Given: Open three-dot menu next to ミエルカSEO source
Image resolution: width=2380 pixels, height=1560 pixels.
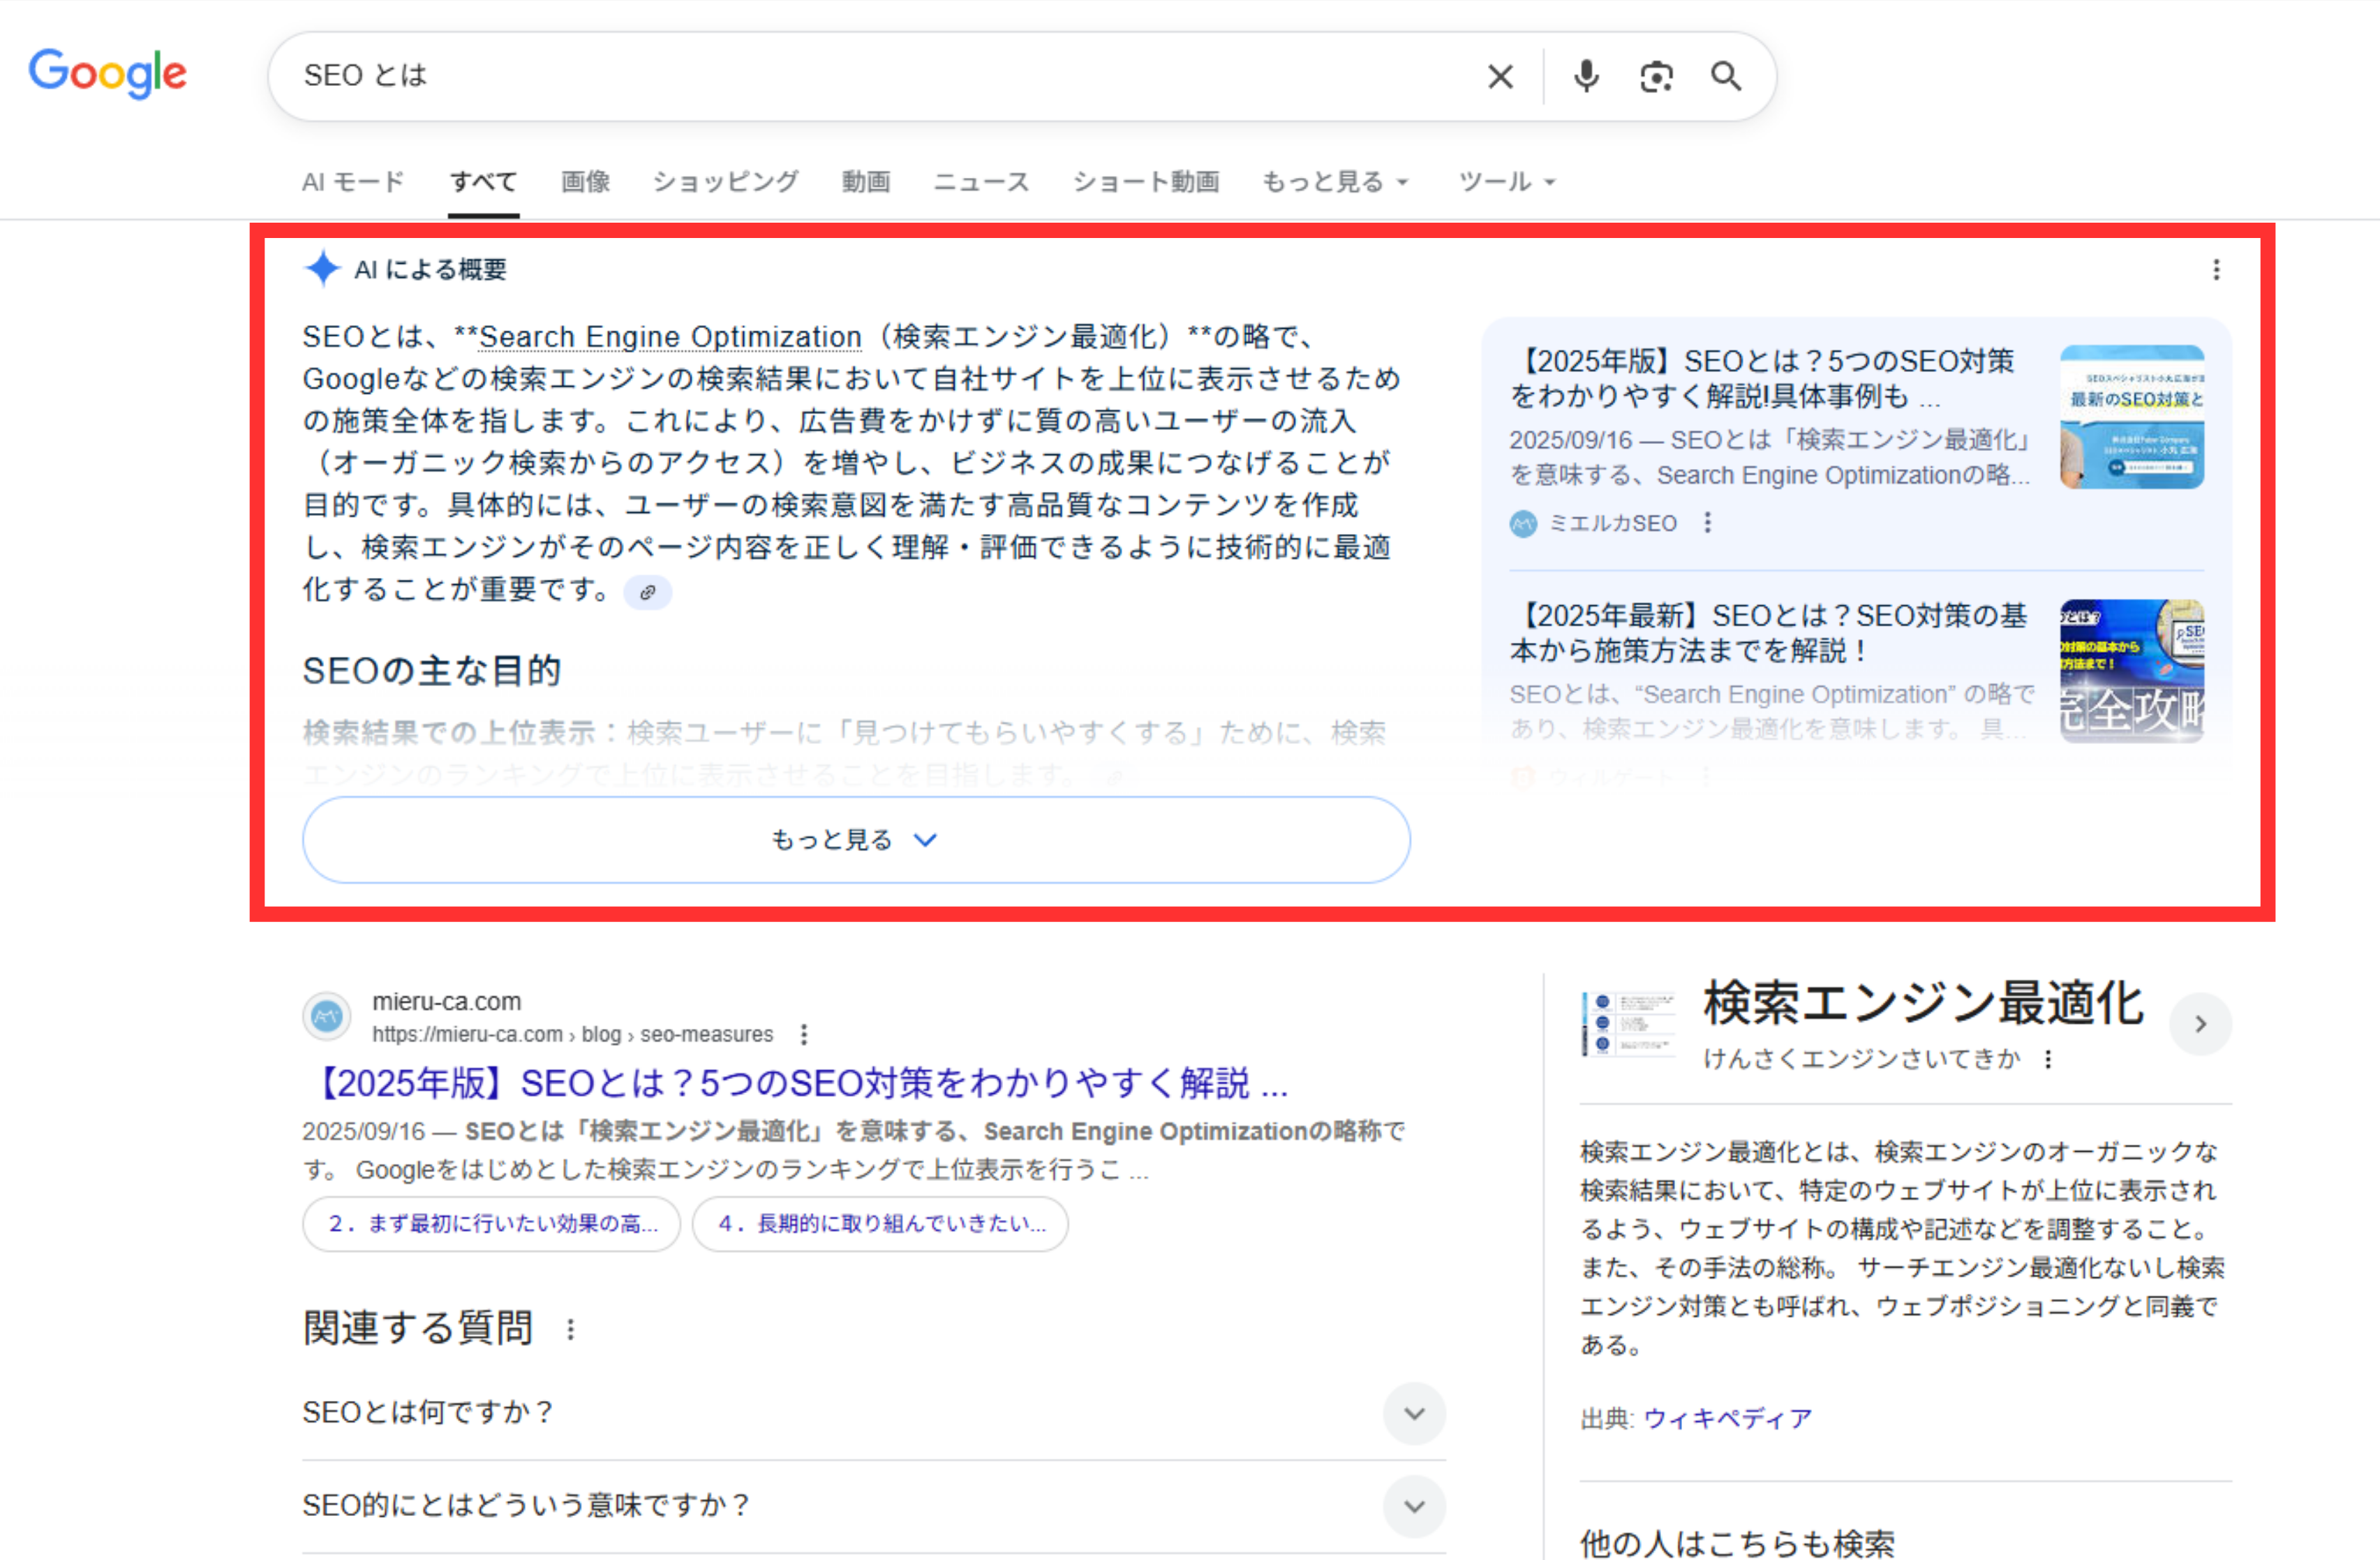Looking at the screenshot, I should [1708, 523].
